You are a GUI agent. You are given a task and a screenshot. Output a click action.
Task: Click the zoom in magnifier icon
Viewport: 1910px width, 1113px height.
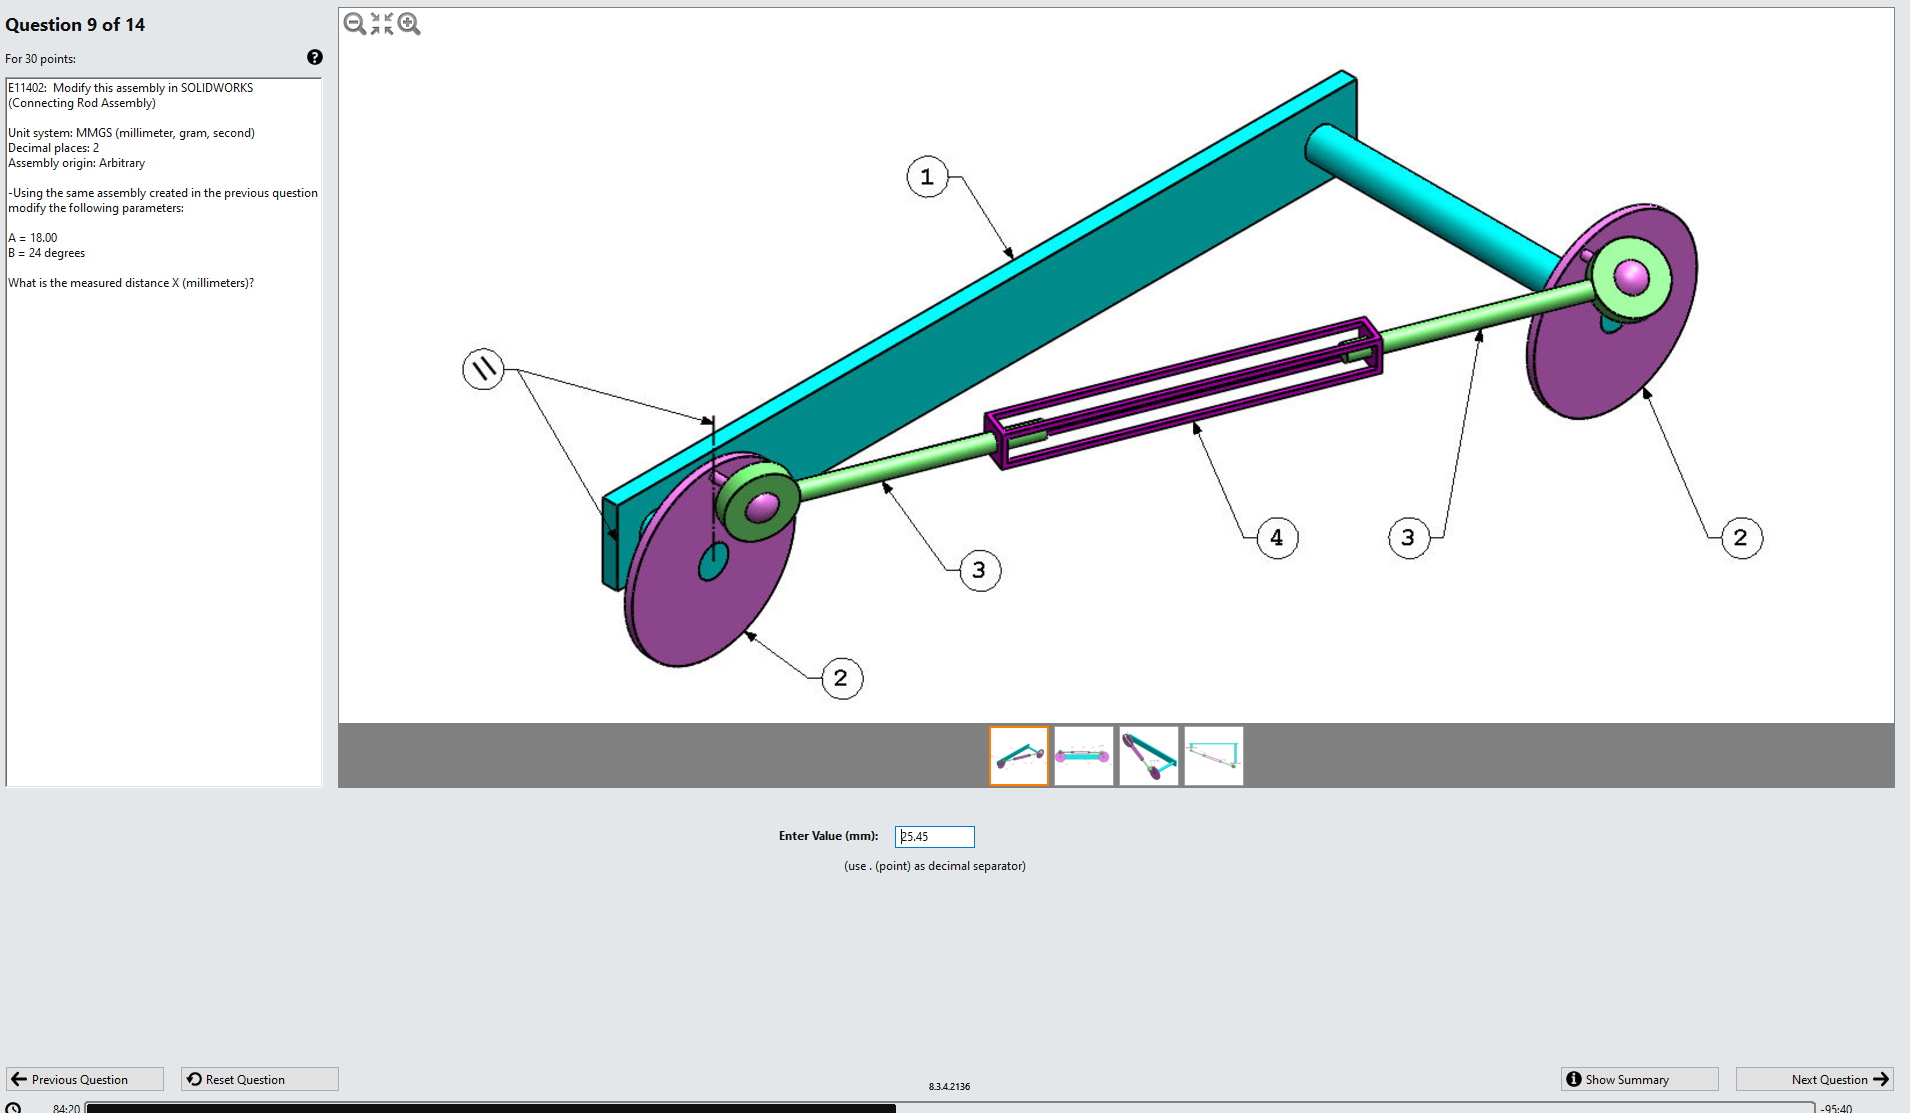pos(408,22)
